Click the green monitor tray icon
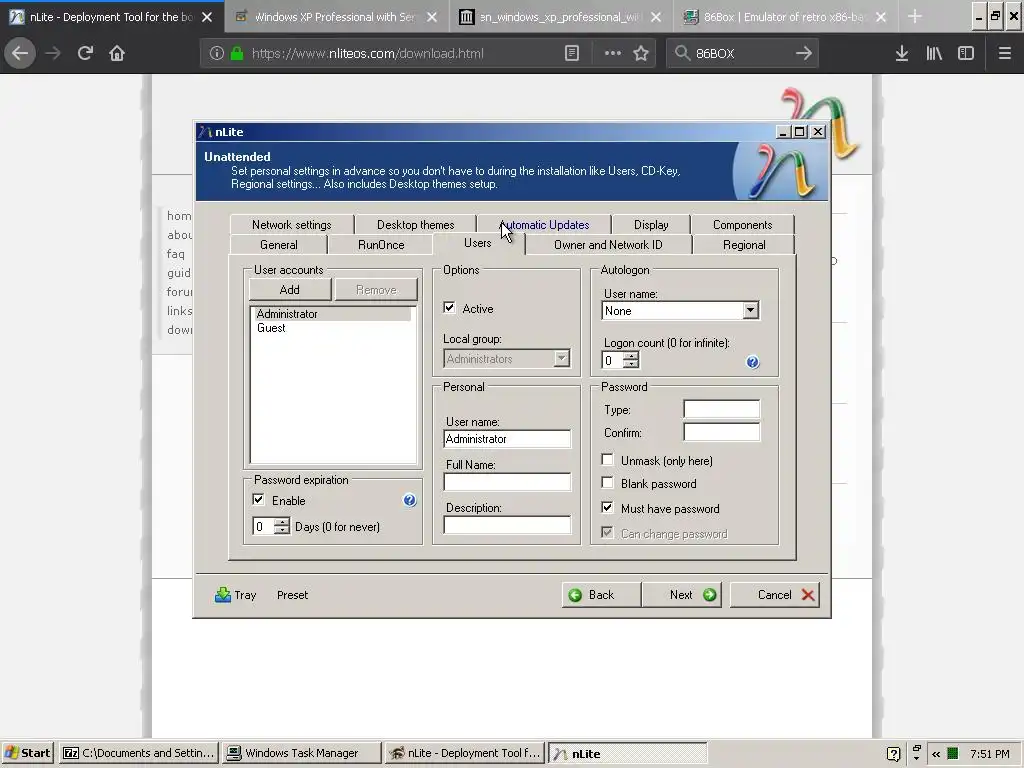The width and height of the screenshot is (1024, 768). [953, 754]
